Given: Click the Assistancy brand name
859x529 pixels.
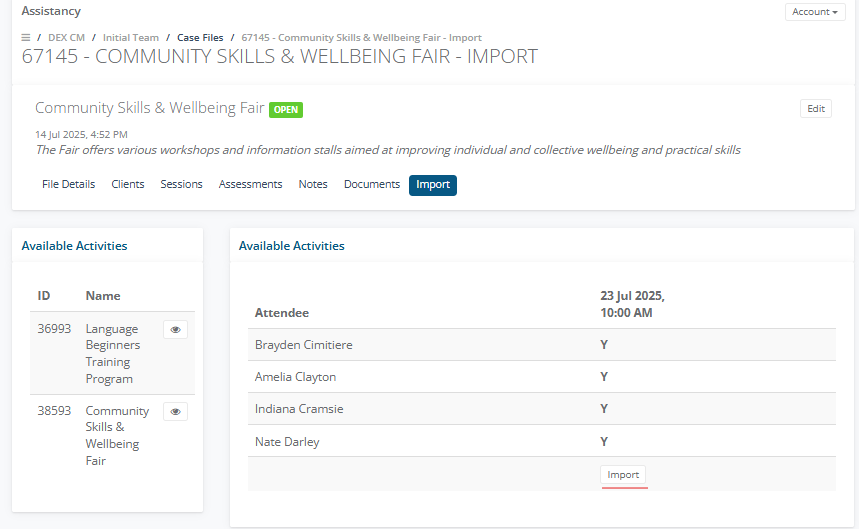Looking at the screenshot, I should 51,11.
